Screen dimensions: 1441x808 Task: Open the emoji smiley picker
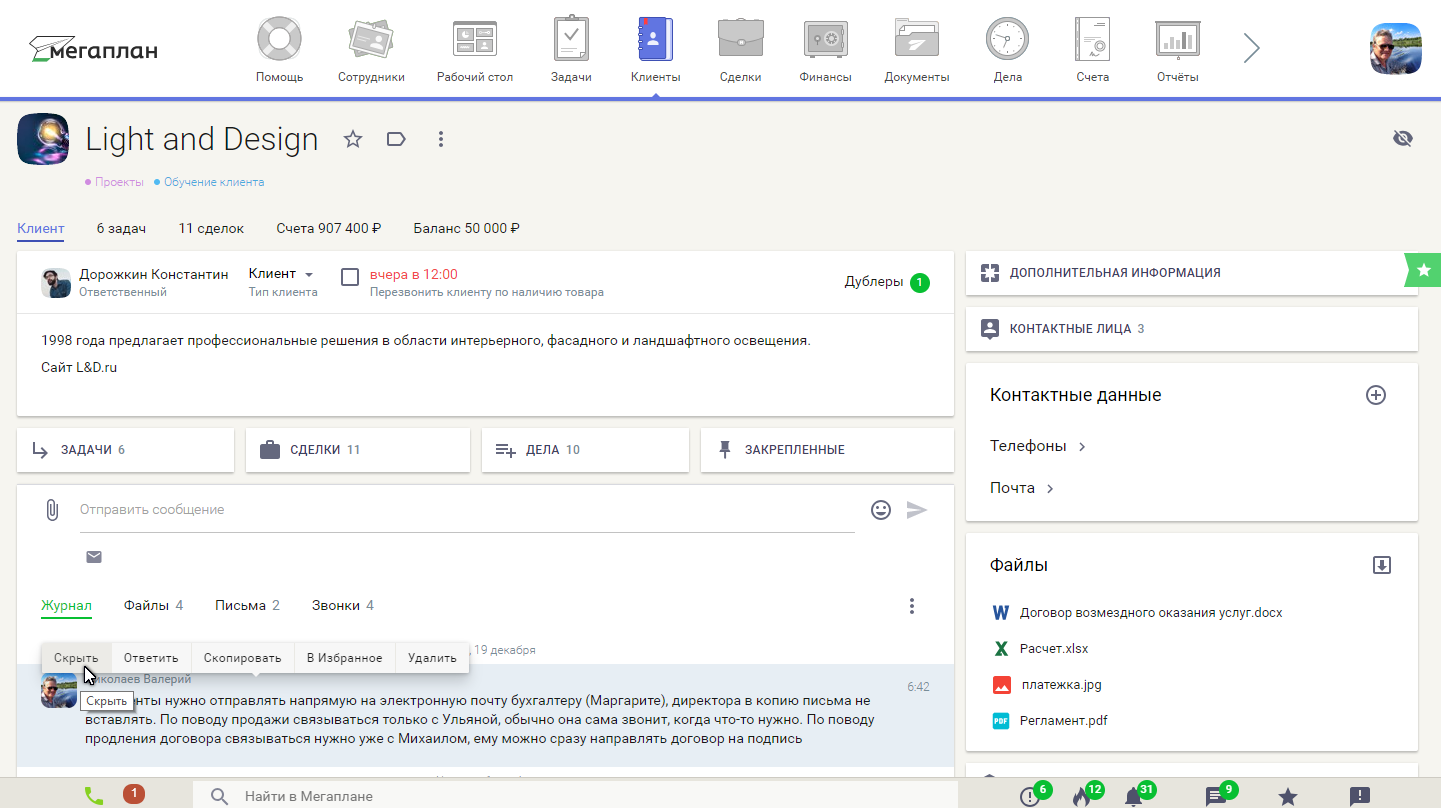(x=881, y=510)
